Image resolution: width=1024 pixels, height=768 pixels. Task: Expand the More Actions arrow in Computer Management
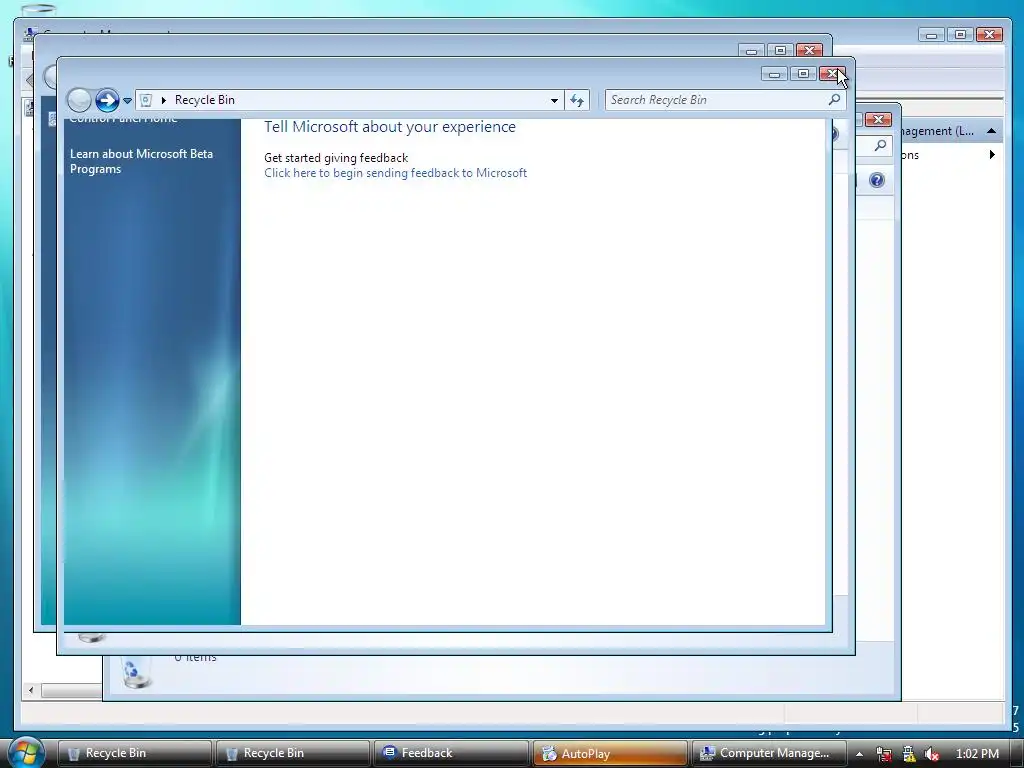992,155
